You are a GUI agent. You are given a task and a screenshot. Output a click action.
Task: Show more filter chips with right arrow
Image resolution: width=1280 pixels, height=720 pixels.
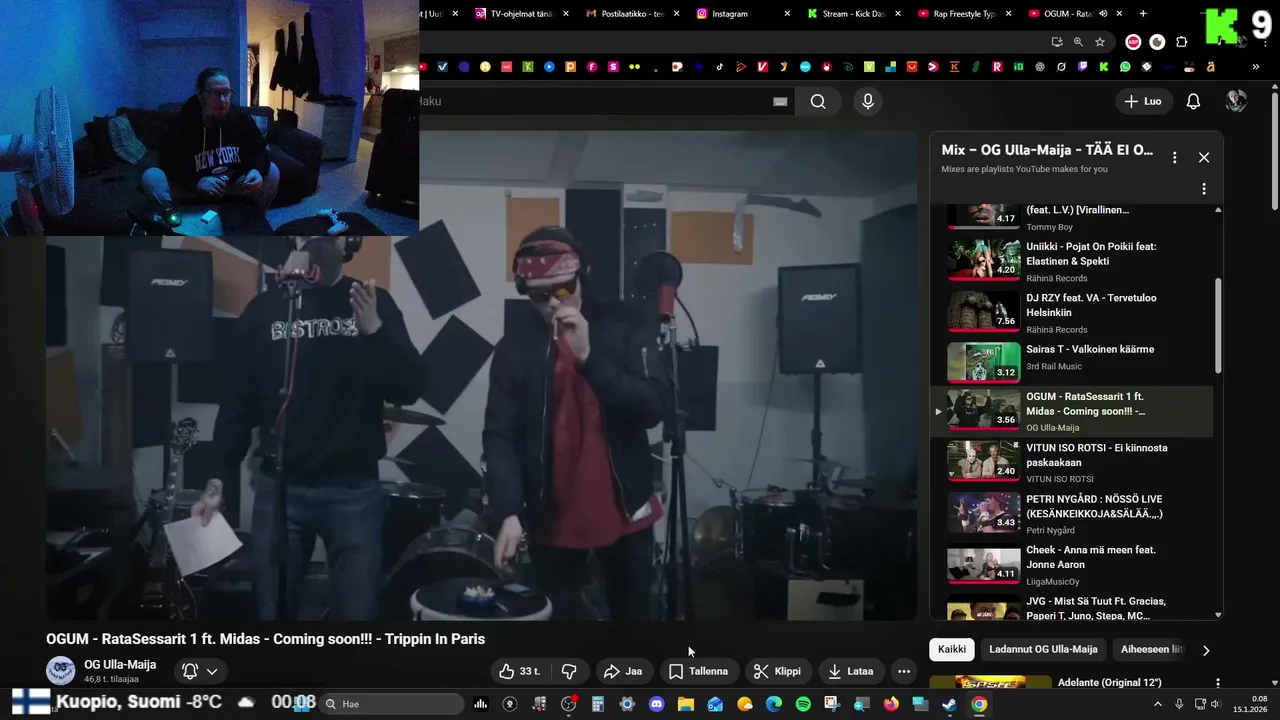pyautogui.click(x=1206, y=650)
